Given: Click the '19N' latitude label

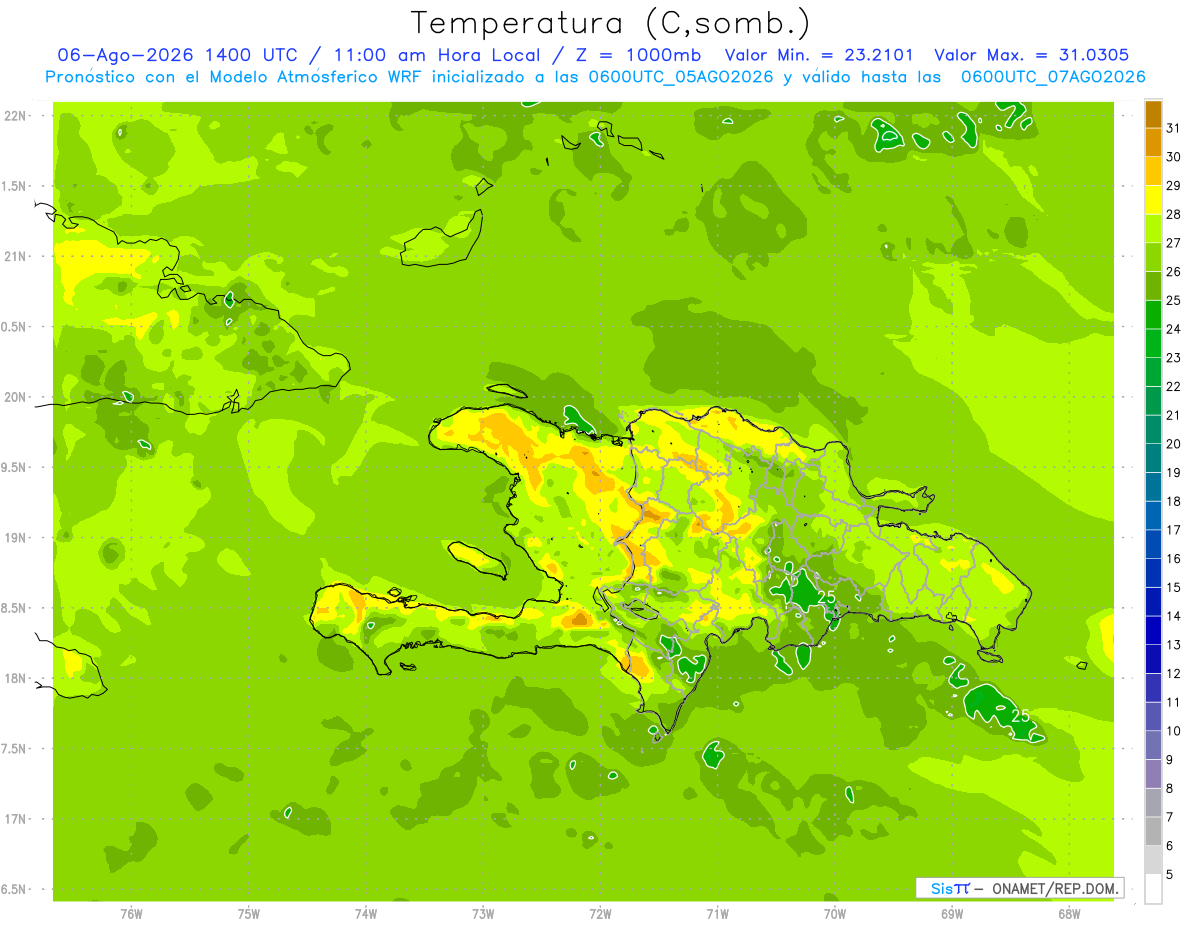Looking at the screenshot, I should 17,538.
